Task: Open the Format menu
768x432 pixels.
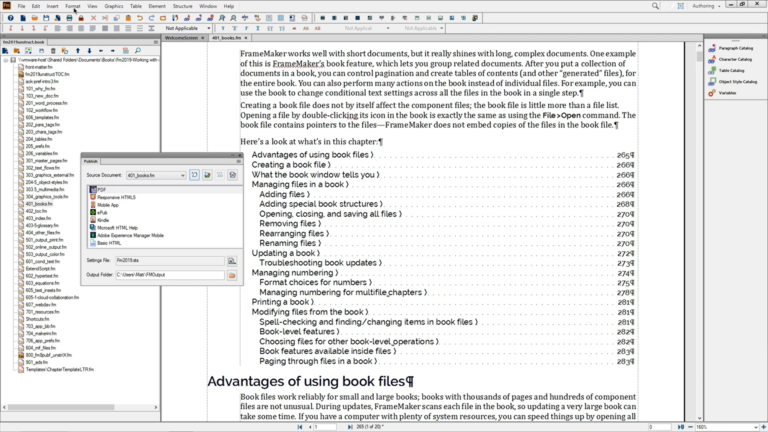Action: click(x=72, y=6)
